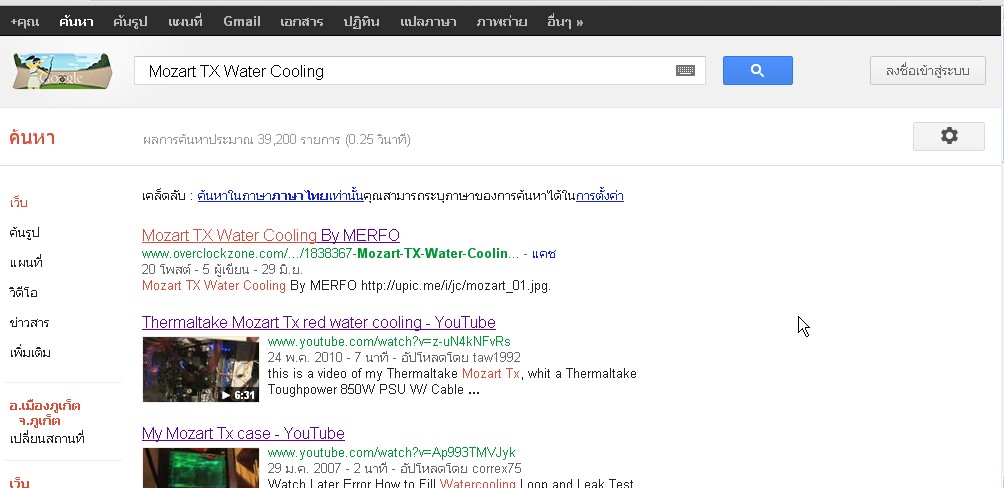Select ค้นหา in the top bar
The width and height of the screenshot is (1004, 488).
pyautogui.click(x=76, y=22)
